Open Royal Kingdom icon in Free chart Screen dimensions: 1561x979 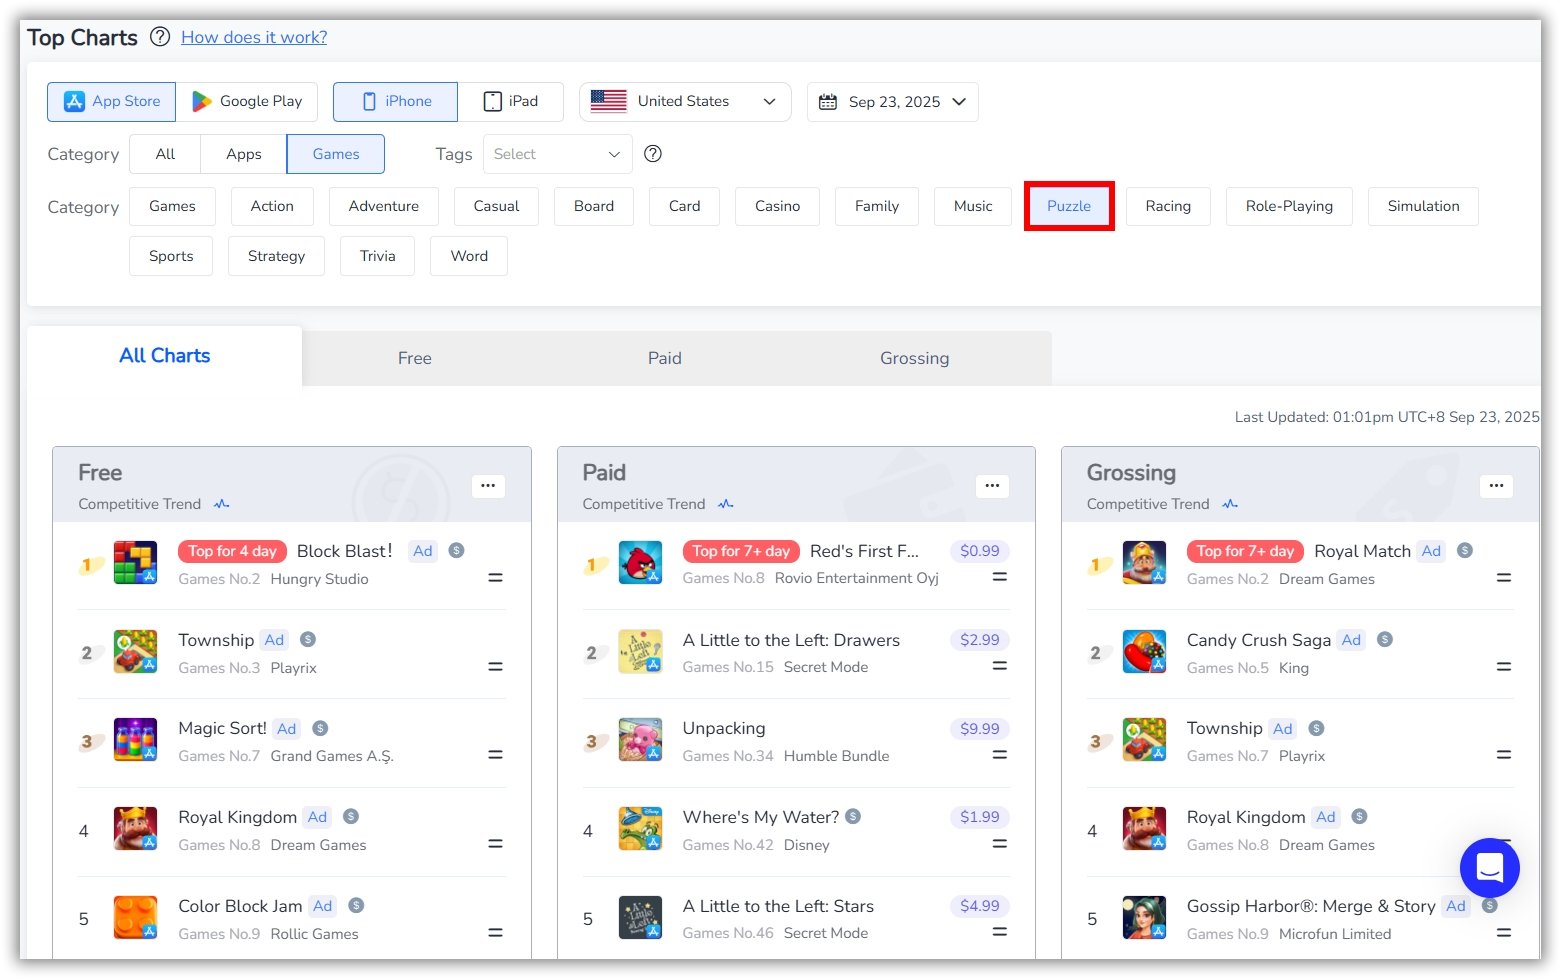135,829
